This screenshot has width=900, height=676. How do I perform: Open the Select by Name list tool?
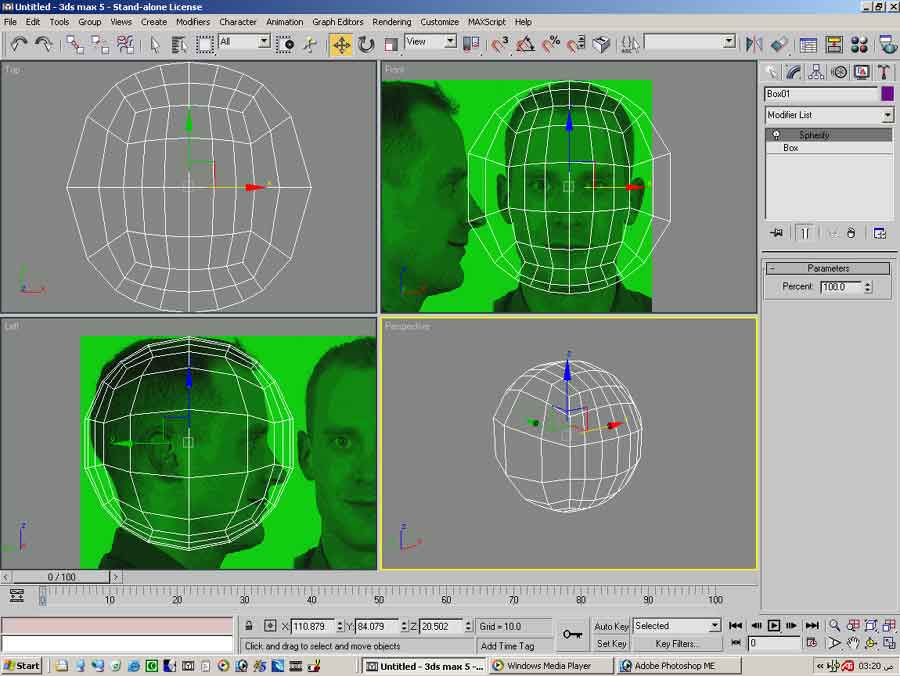tap(179, 44)
